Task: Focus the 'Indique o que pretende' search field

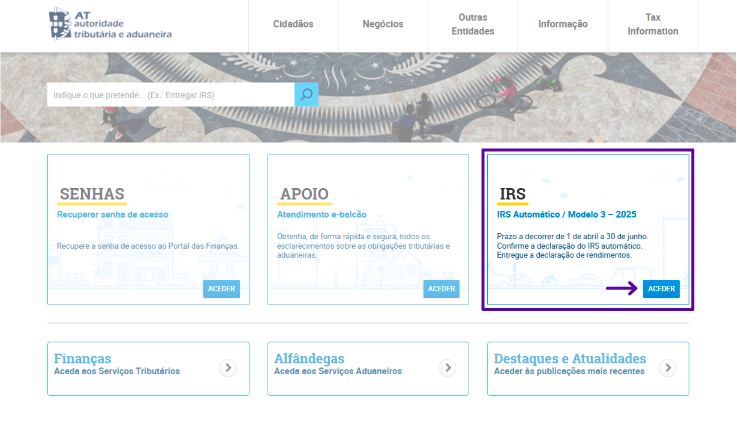Action: click(x=171, y=94)
